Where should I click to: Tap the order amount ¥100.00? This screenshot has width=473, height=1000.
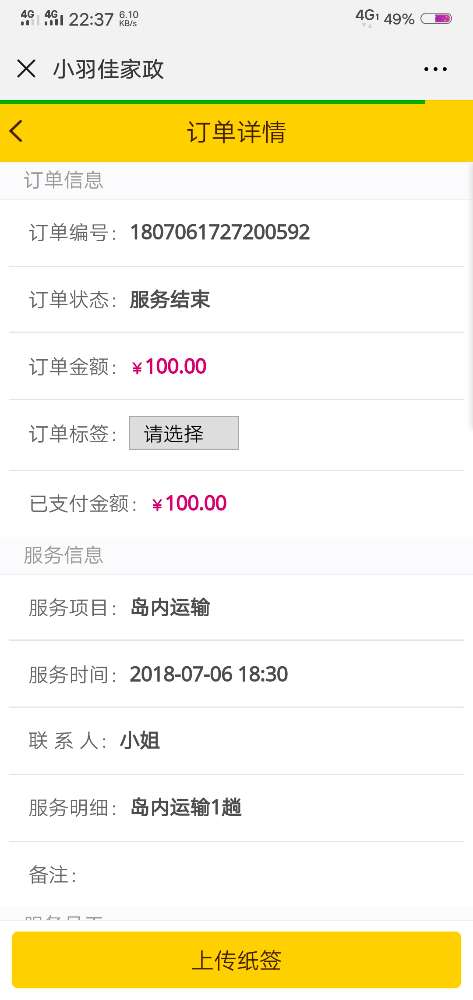(x=169, y=367)
